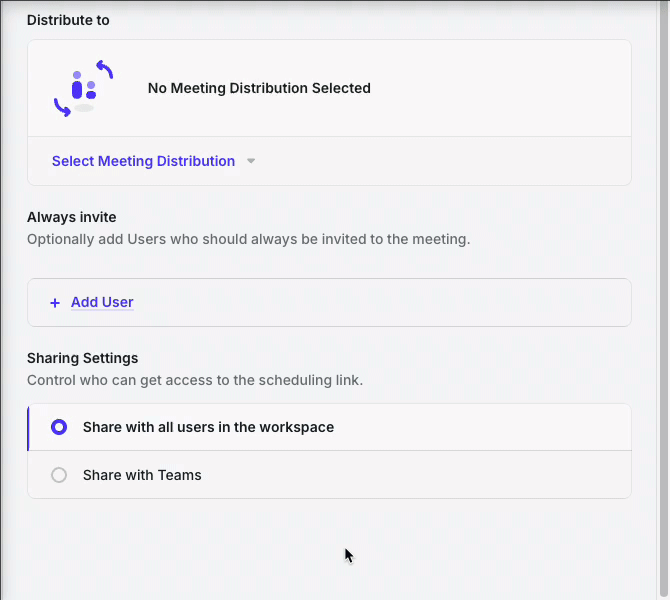Image resolution: width=670 pixels, height=600 pixels.
Task: Click the meeting distribution people icon
Action: 83,87
